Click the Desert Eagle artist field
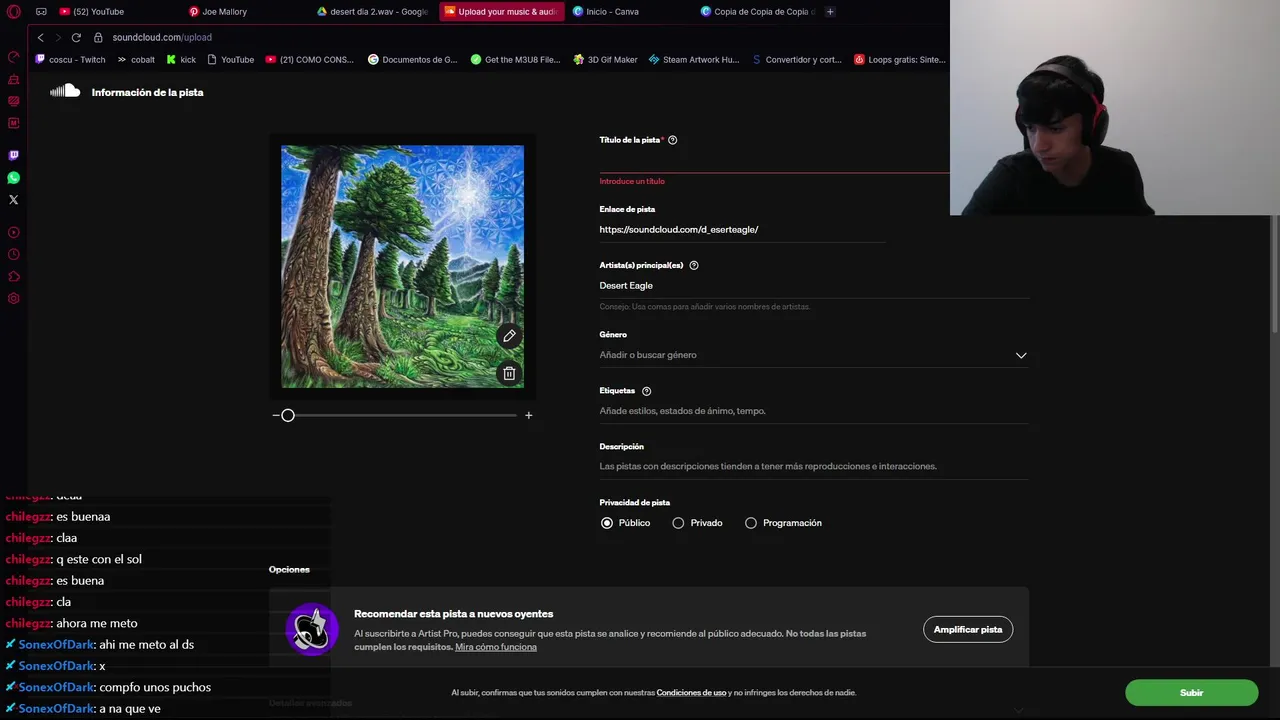This screenshot has width=1280, height=720. [813, 286]
